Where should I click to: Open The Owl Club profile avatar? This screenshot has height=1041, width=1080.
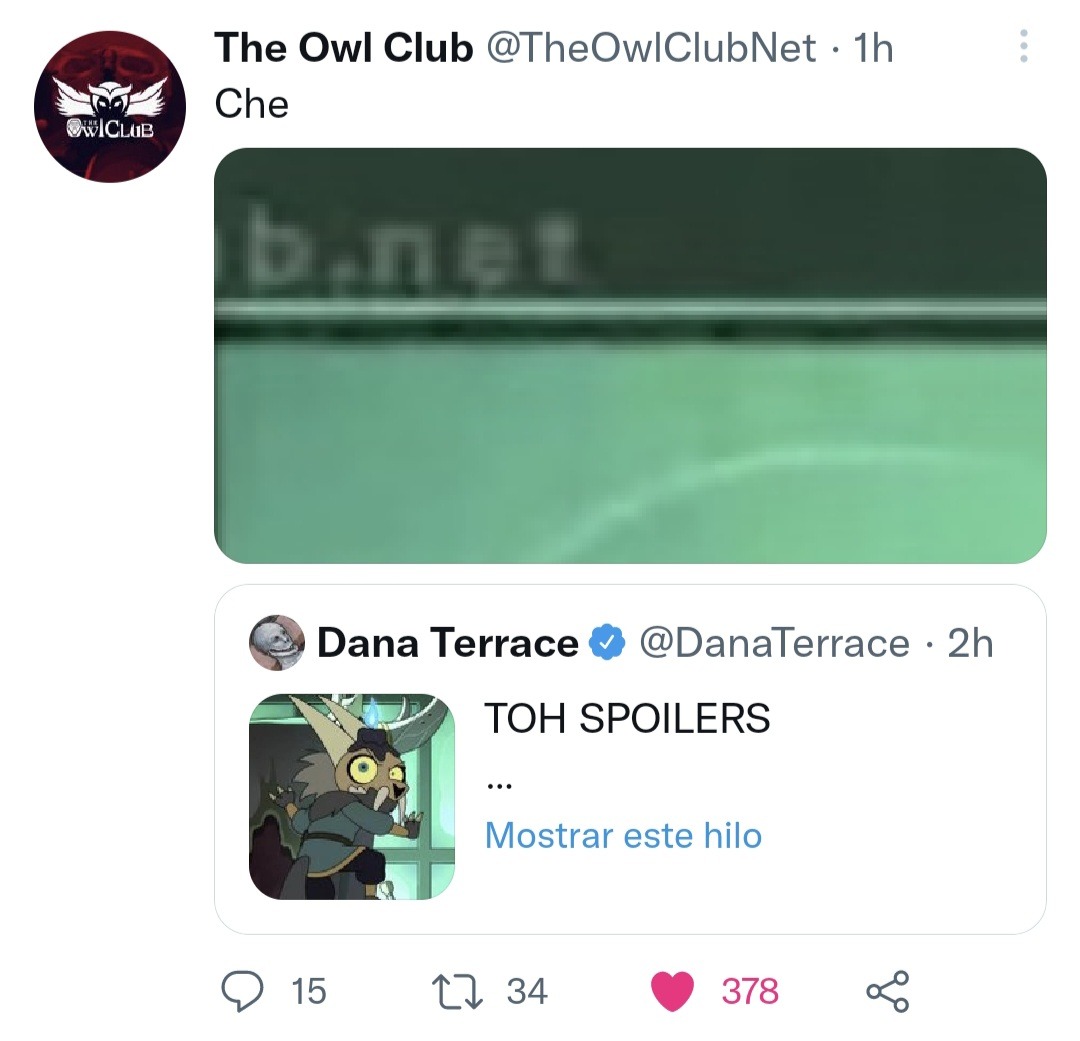click(110, 107)
